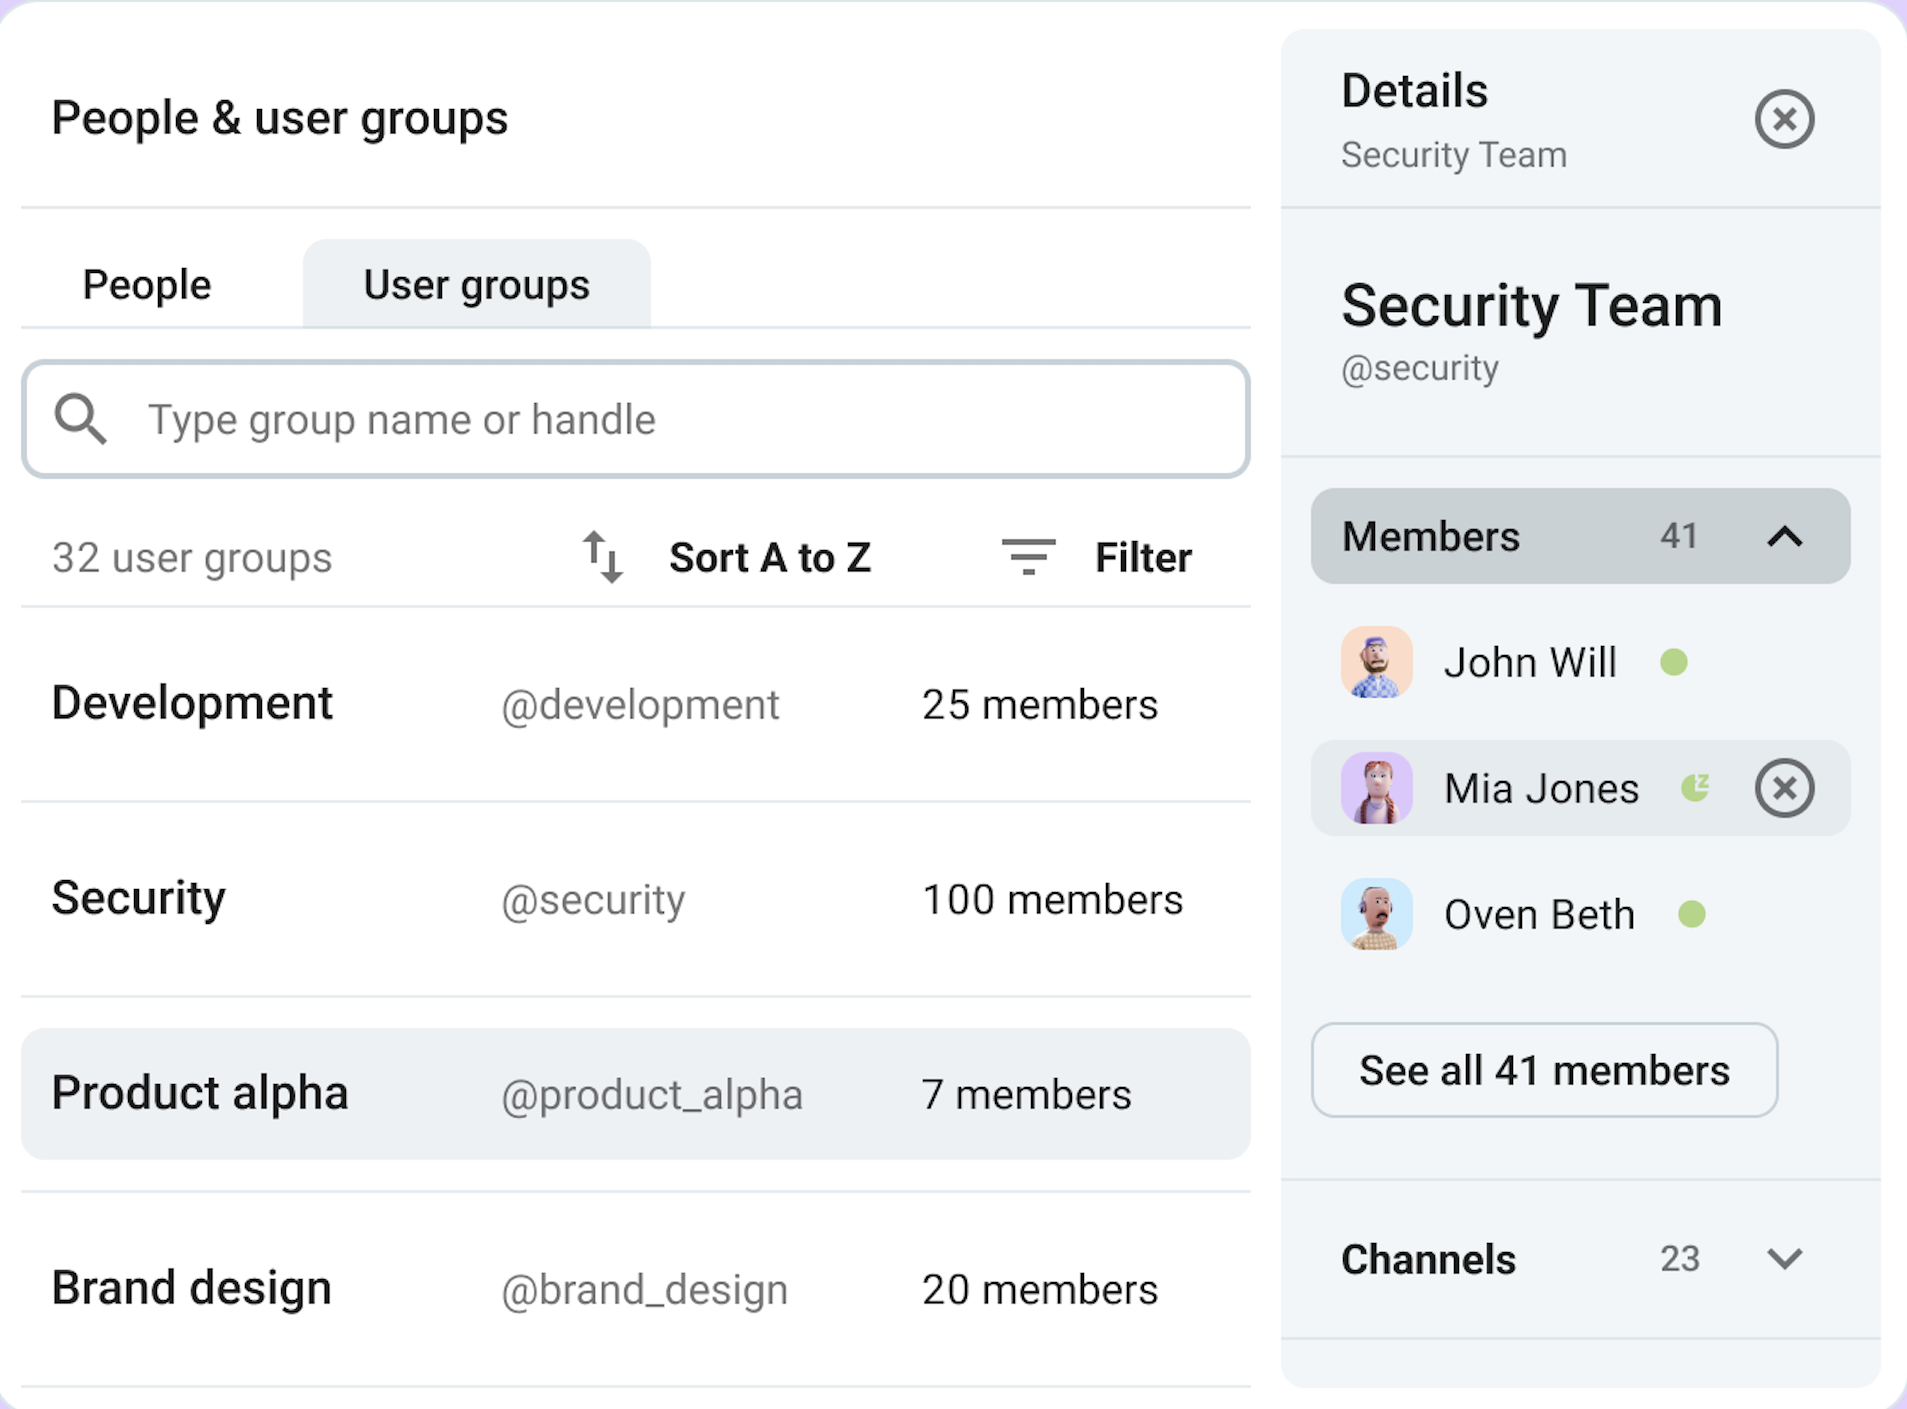Collapse the Members section
This screenshot has width=1907, height=1409.
click(1783, 537)
